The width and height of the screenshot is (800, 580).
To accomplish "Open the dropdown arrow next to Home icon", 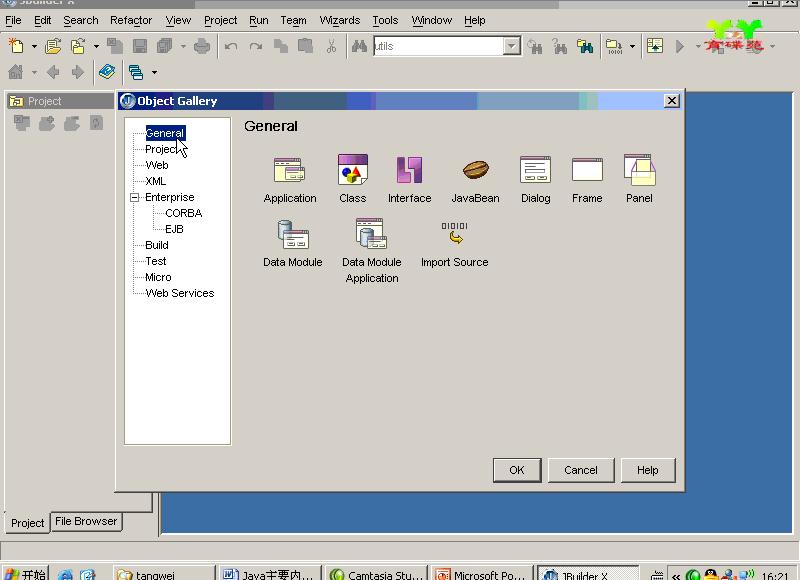I will point(34,72).
